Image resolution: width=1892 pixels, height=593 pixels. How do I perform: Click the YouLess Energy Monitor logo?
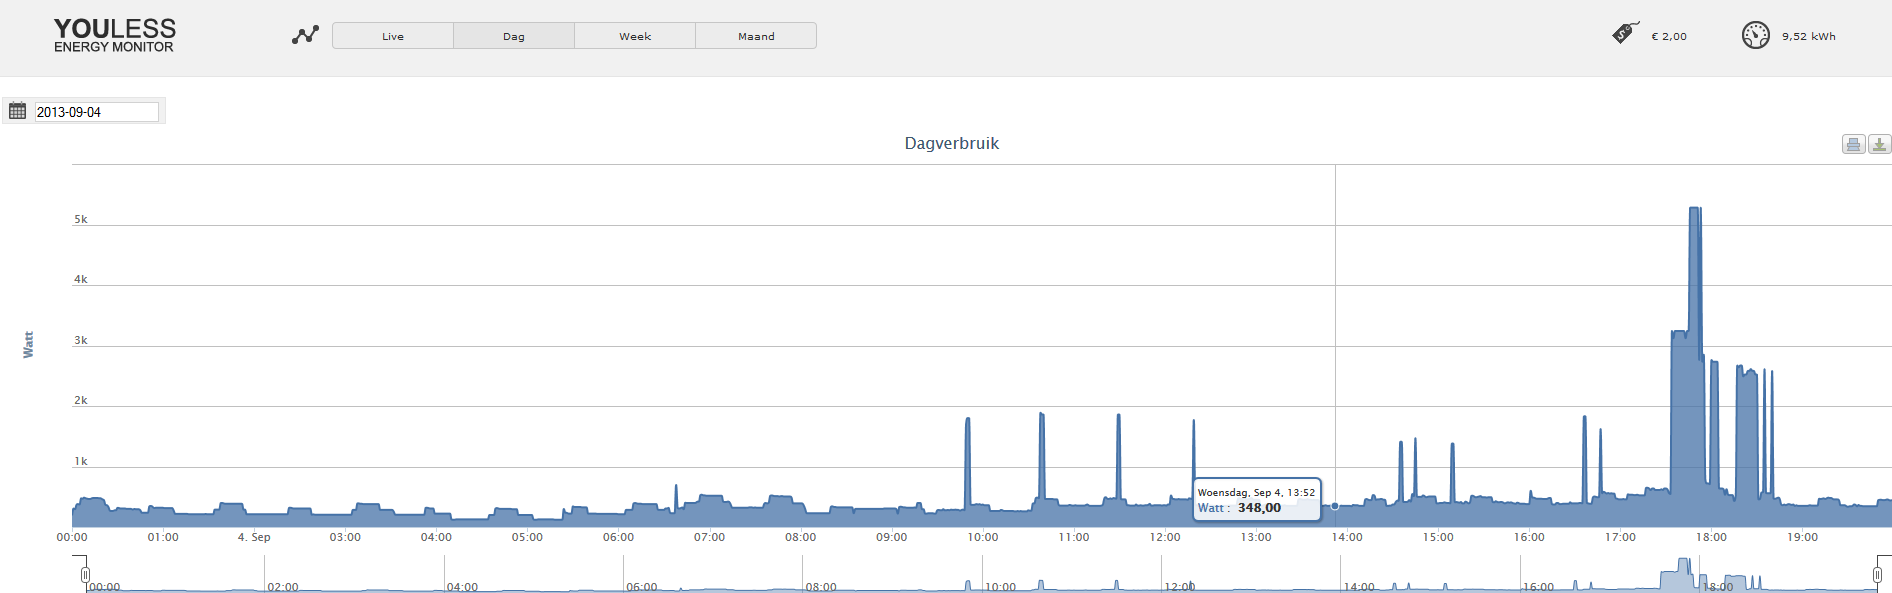114,35
